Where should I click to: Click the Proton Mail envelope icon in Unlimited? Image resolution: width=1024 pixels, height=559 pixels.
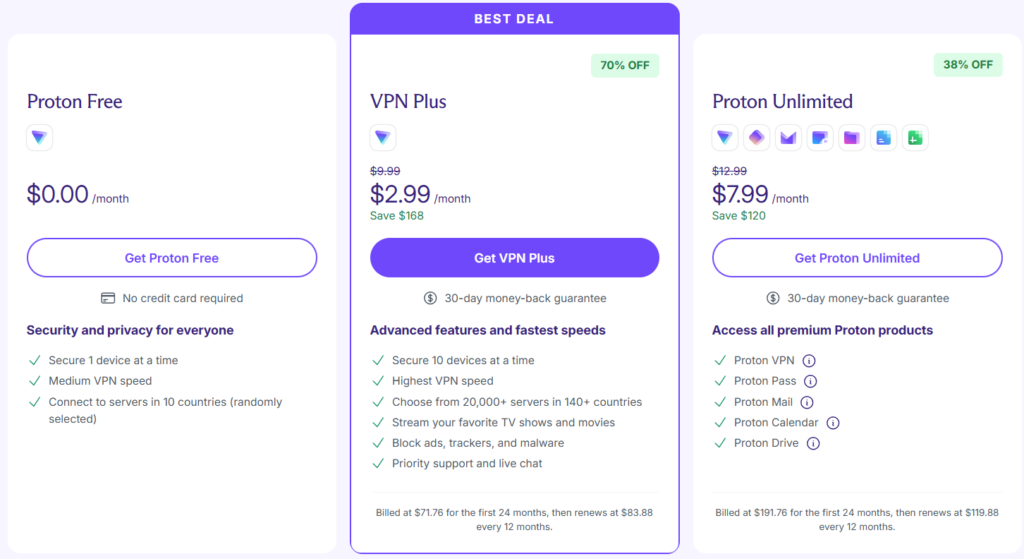[x=788, y=137]
